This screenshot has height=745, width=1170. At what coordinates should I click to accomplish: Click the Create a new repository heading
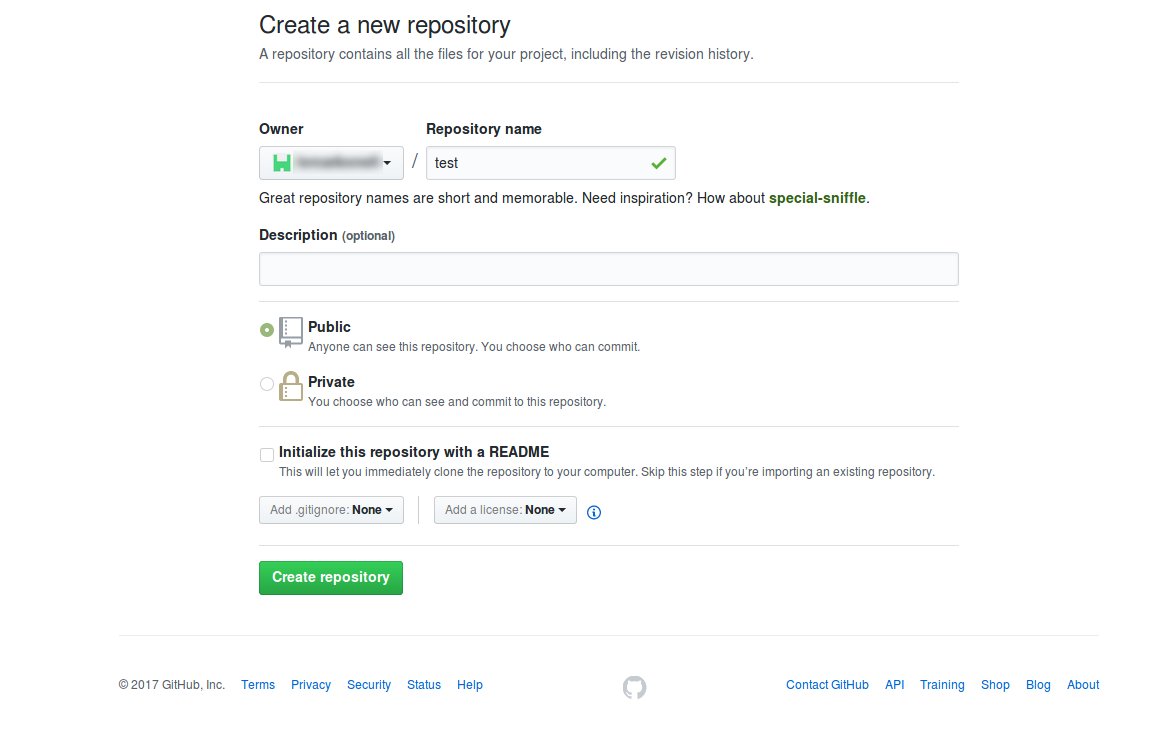(384, 25)
